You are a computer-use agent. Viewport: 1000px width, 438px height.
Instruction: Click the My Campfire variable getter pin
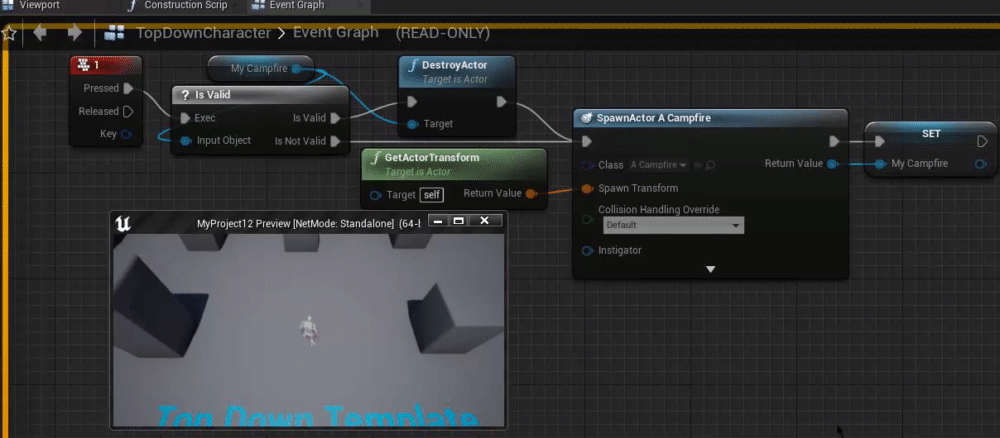(x=296, y=68)
